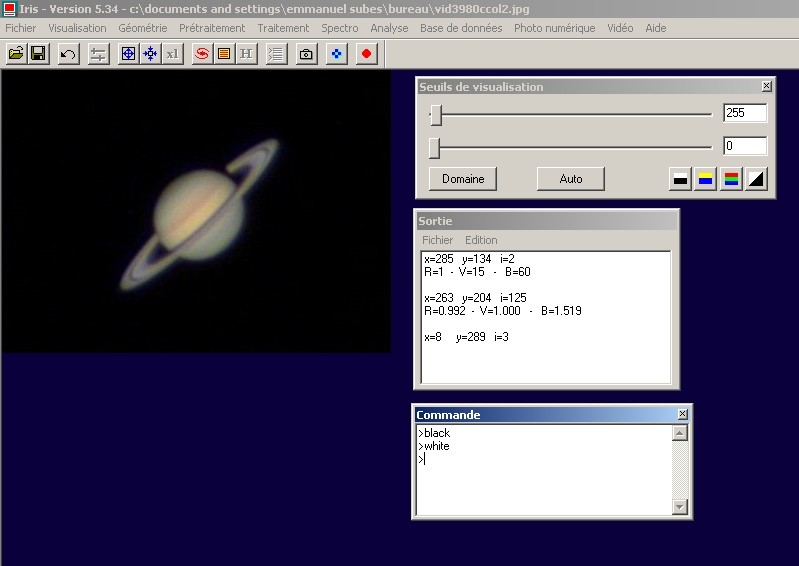Select the yellow-blue palette icon
Viewport: 799px width, 566px height.
[x=705, y=179]
